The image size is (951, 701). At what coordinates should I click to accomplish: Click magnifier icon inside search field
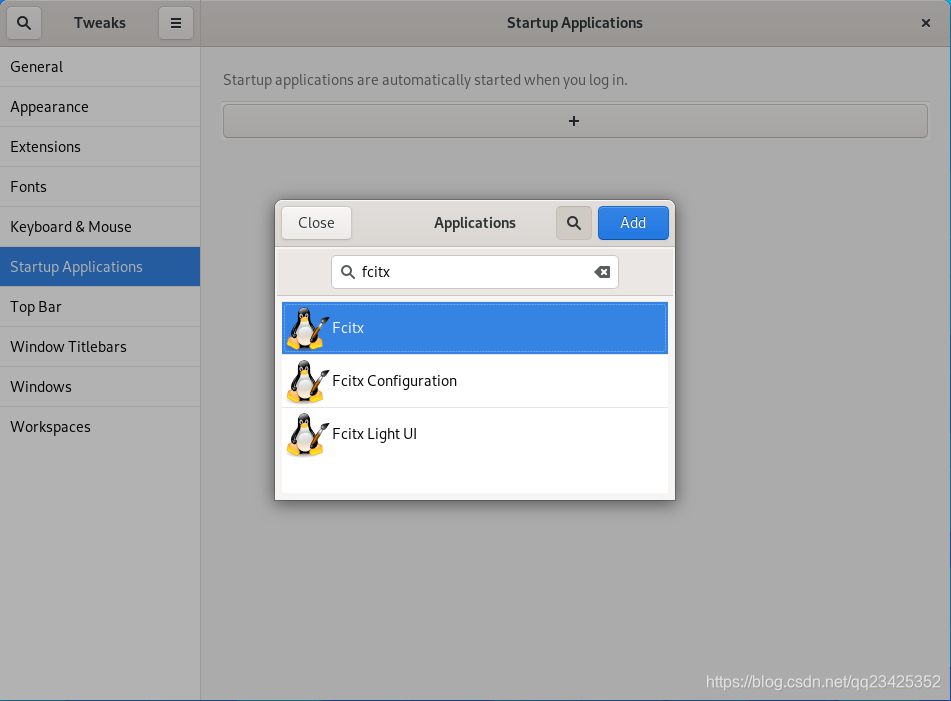[348, 272]
